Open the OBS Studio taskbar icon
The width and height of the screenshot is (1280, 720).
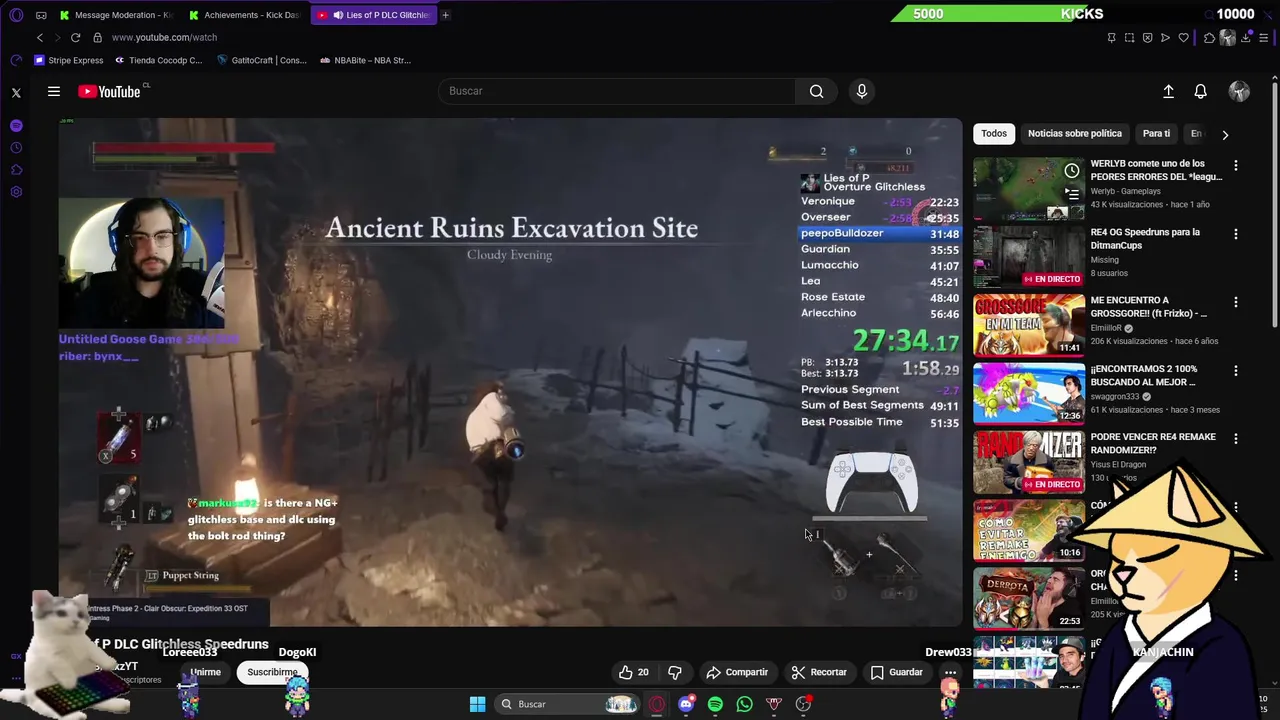(x=803, y=704)
